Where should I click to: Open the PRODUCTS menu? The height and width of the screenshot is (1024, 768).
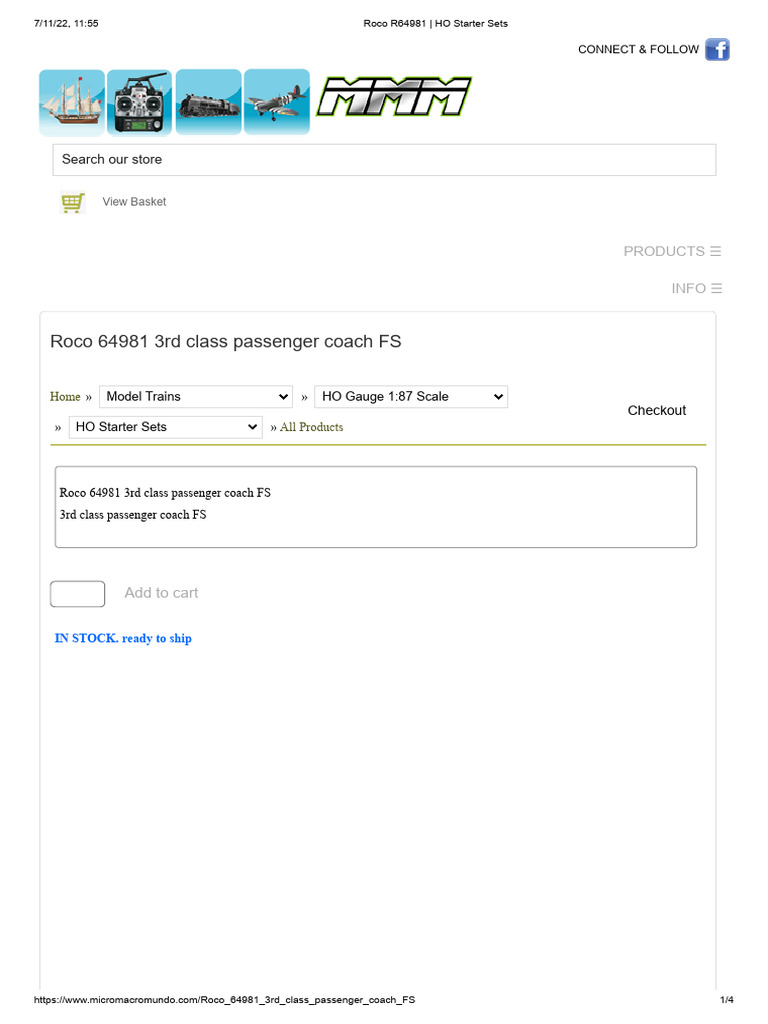click(672, 251)
